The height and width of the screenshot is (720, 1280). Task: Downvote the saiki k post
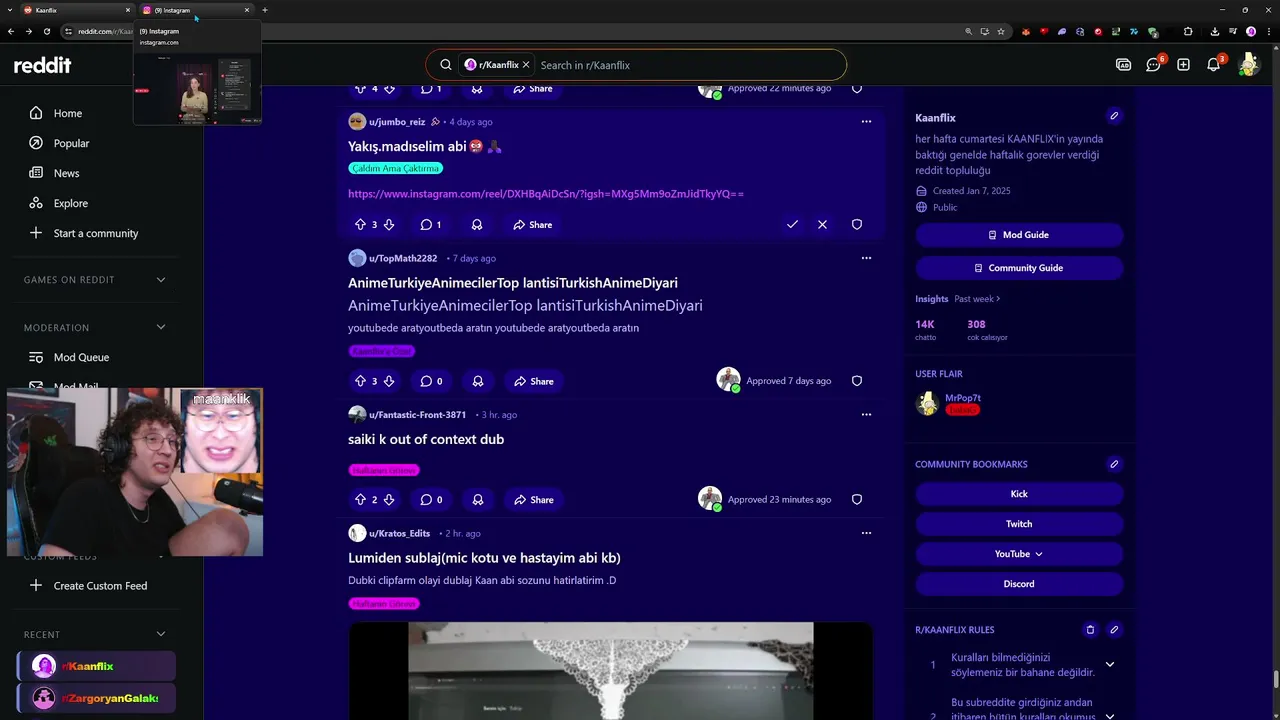(x=389, y=500)
